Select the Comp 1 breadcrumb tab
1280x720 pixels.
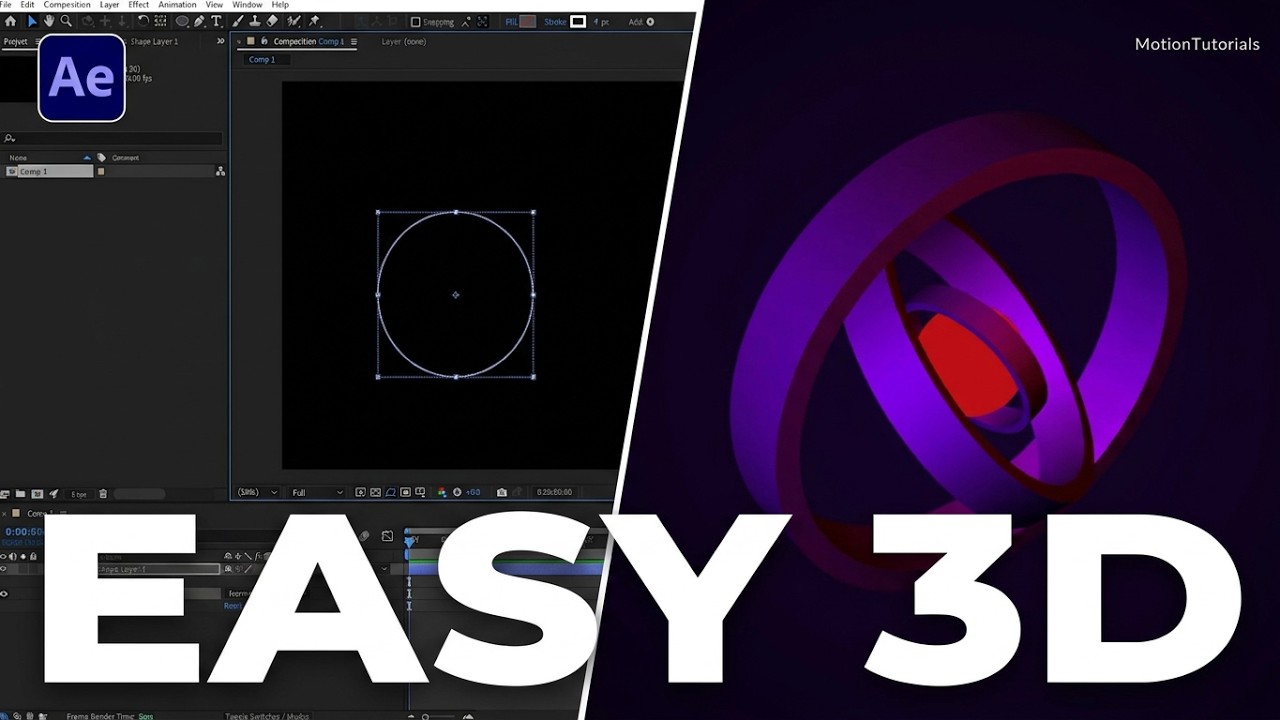[x=262, y=60]
